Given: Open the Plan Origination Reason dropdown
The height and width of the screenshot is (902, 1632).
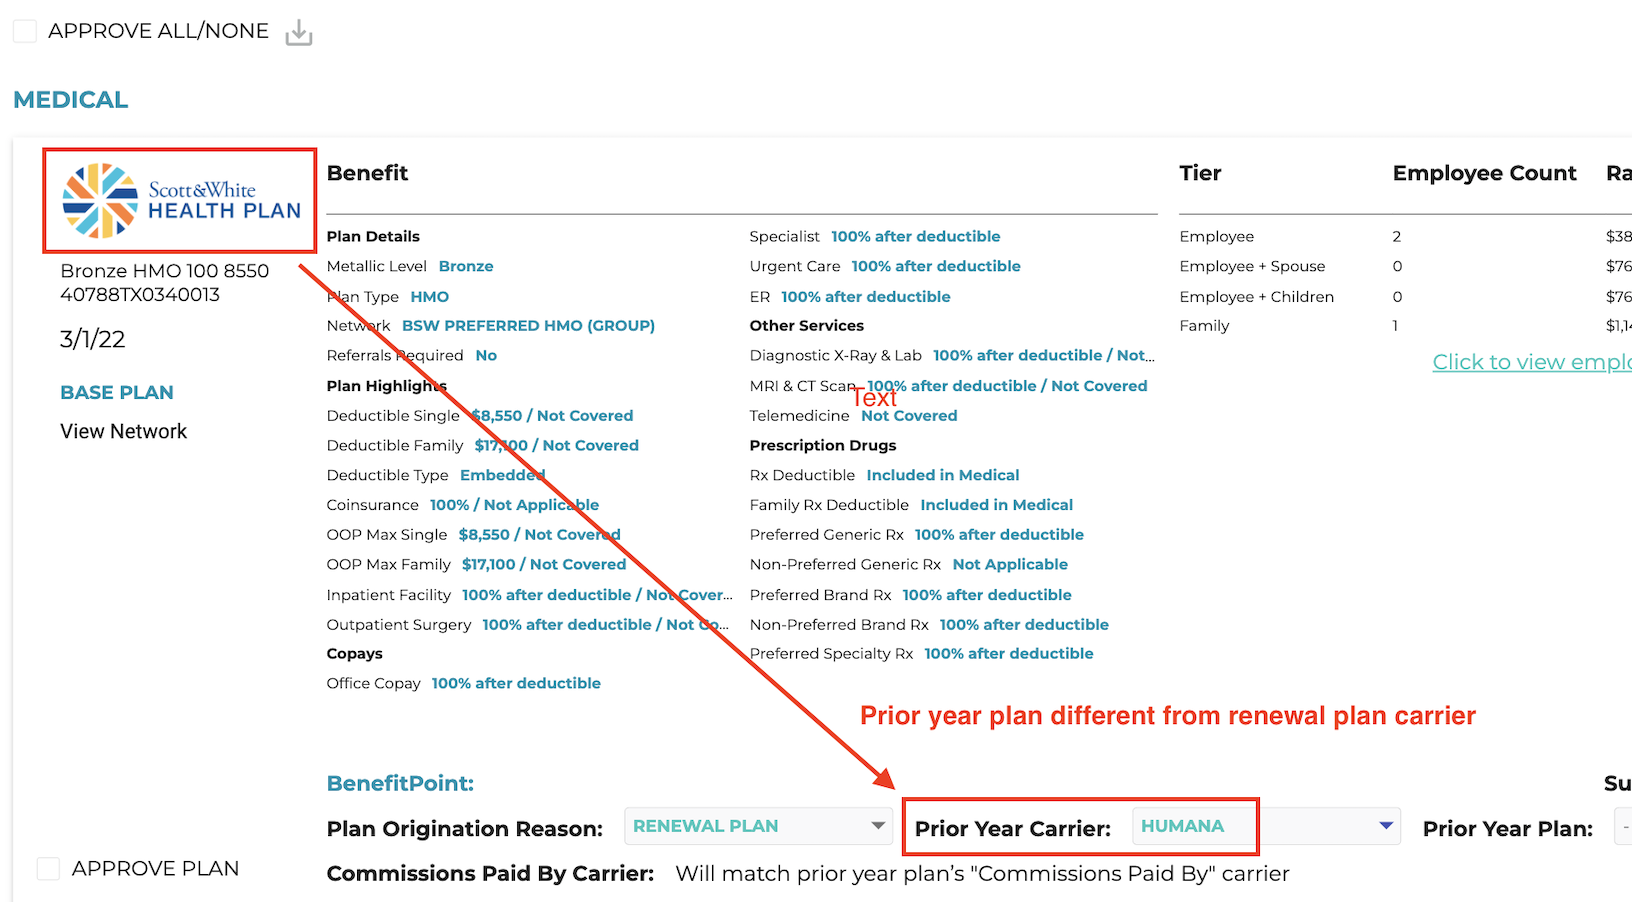Looking at the screenshot, I should (757, 826).
